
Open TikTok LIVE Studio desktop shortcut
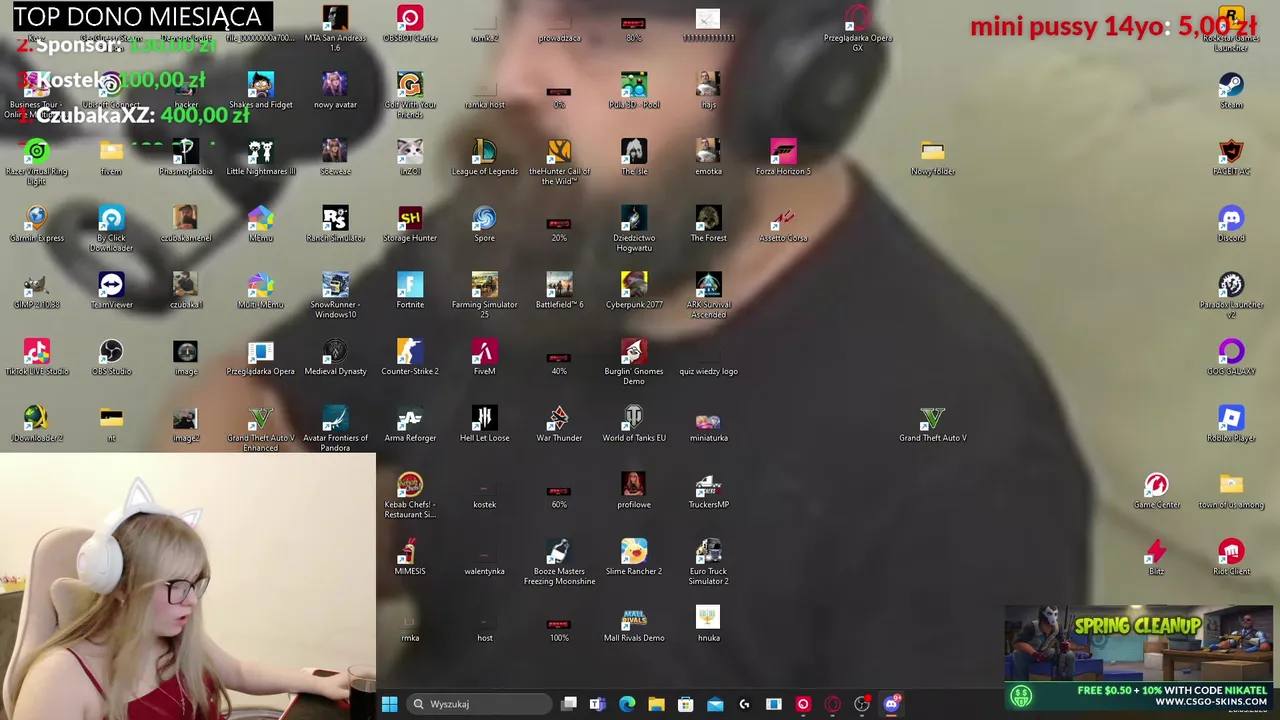(36, 352)
